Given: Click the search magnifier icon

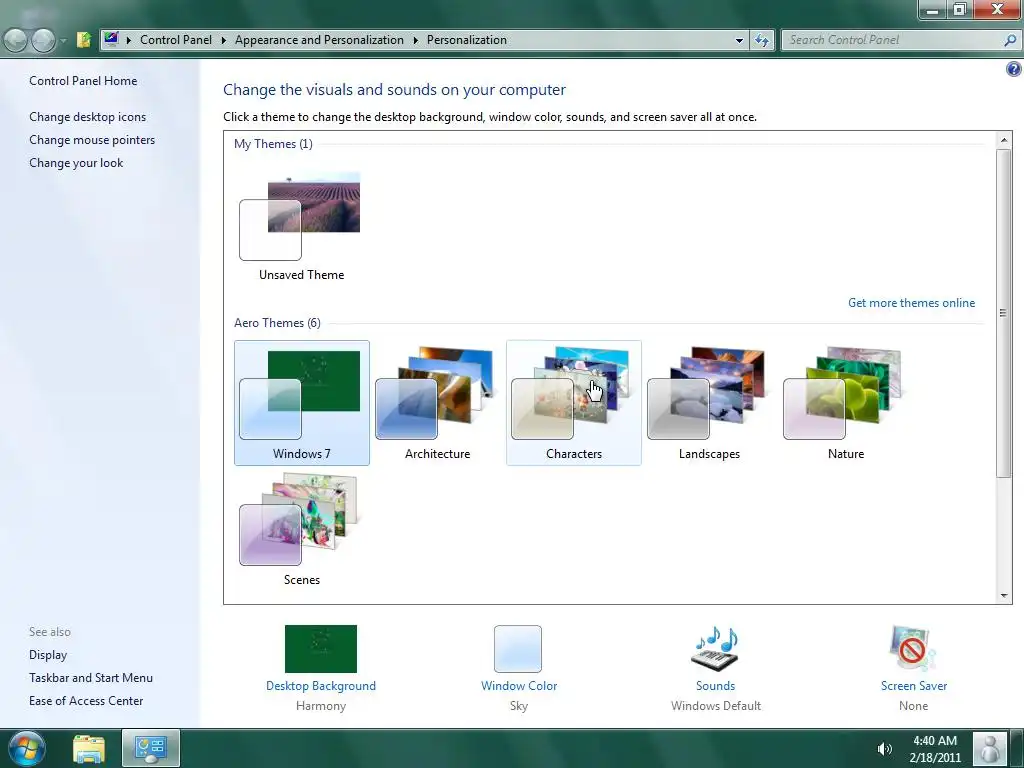Looking at the screenshot, I should pos(1010,40).
